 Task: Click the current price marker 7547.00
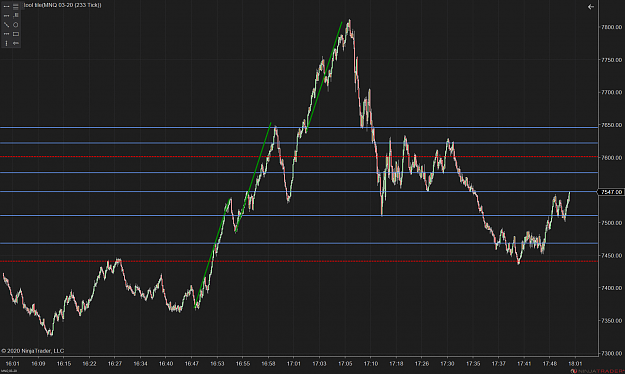611,192
